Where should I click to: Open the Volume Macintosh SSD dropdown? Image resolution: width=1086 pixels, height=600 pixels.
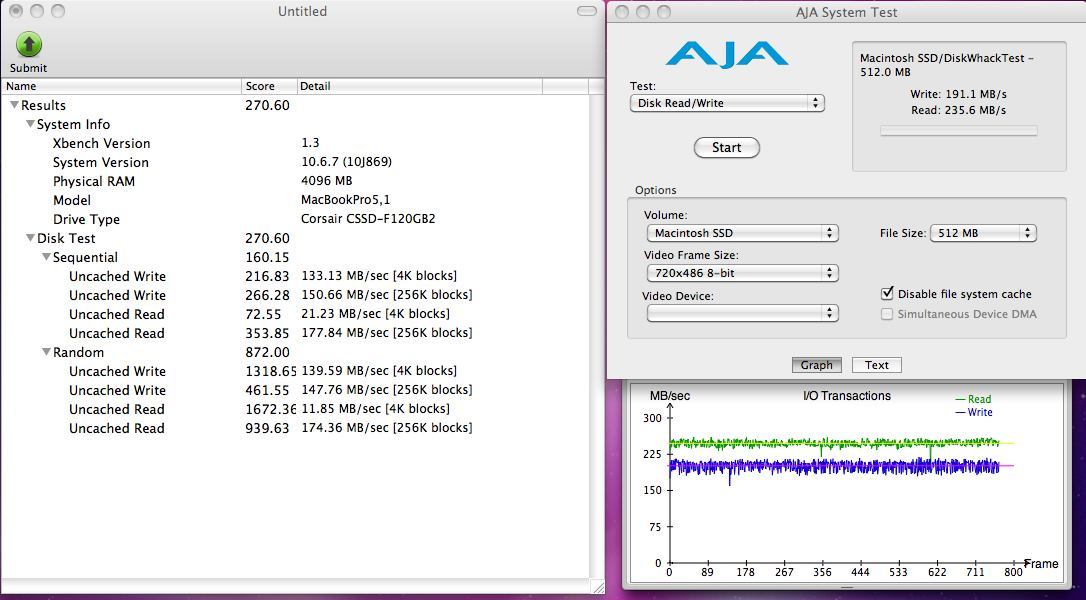(742, 233)
